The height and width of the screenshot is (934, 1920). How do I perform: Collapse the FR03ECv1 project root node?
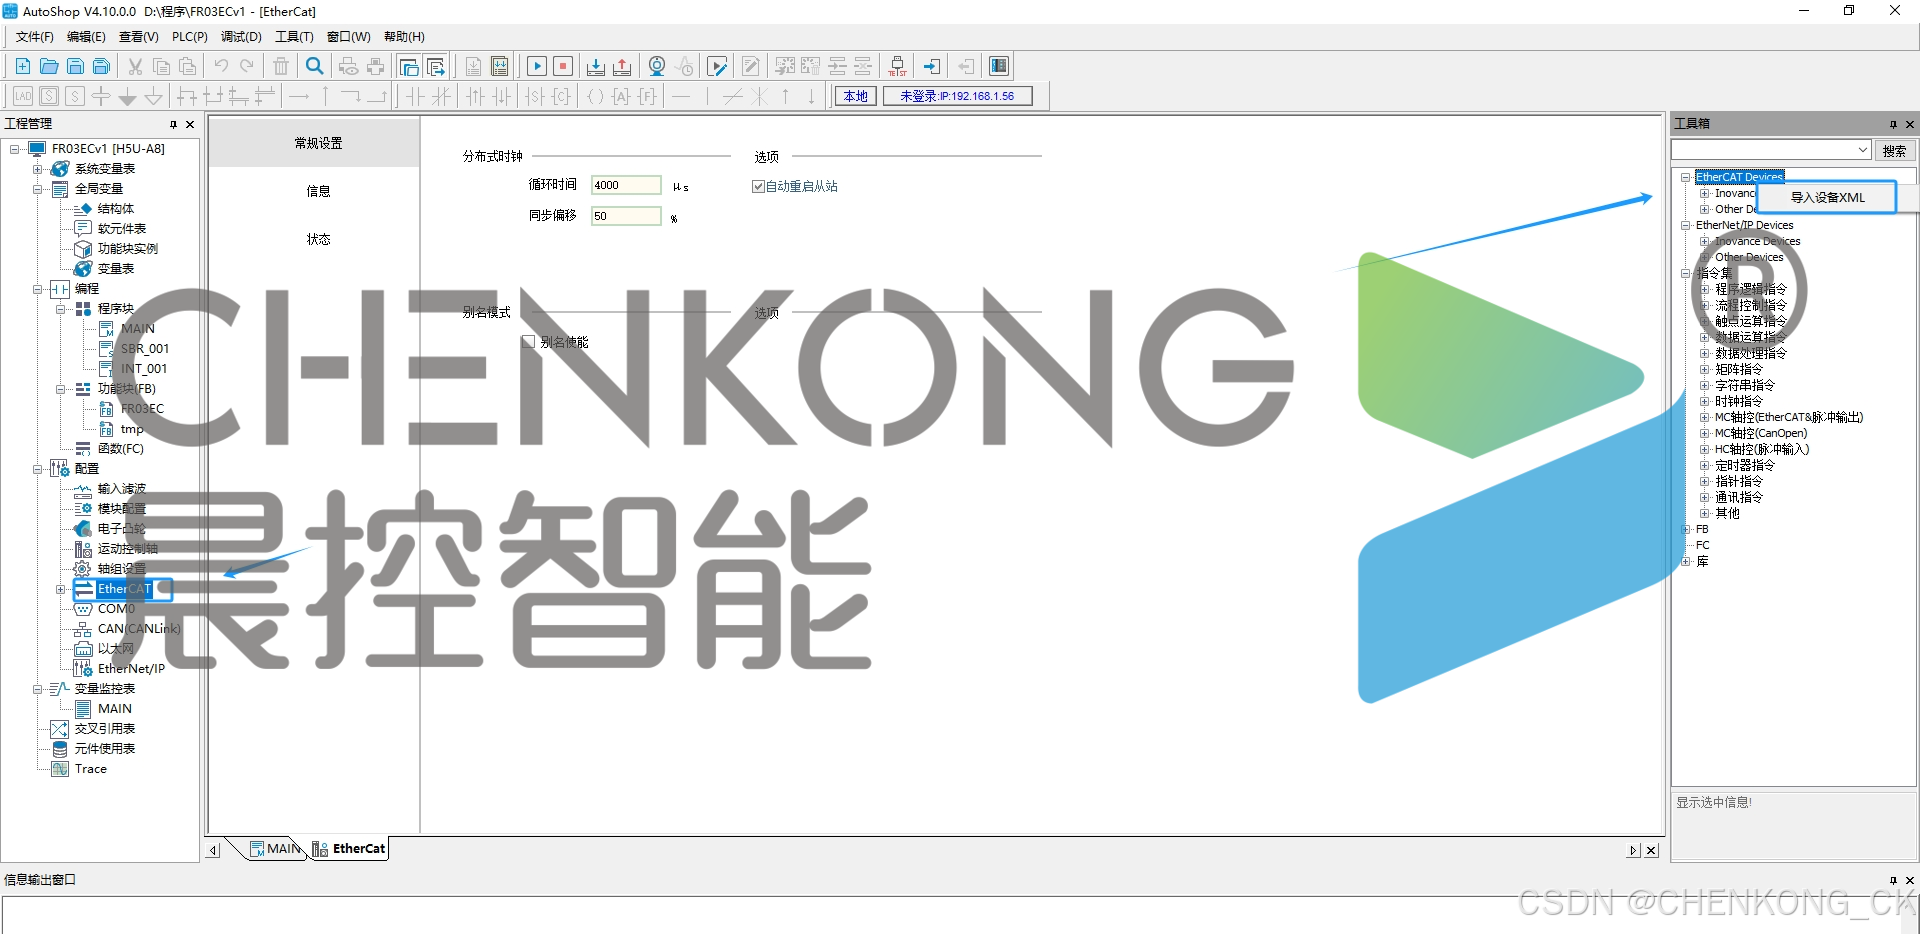[x=15, y=149]
